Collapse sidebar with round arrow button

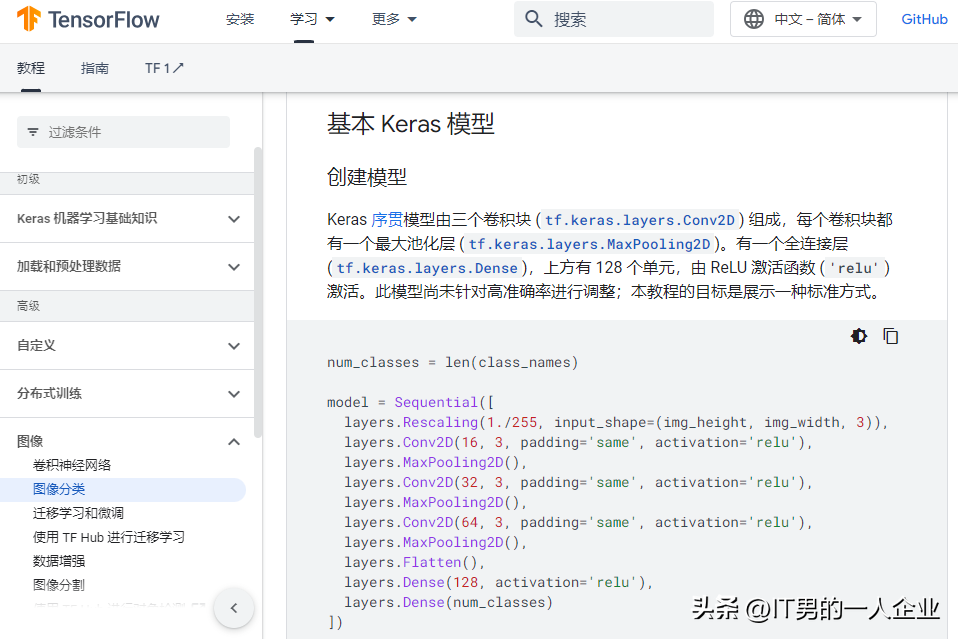[234, 608]
